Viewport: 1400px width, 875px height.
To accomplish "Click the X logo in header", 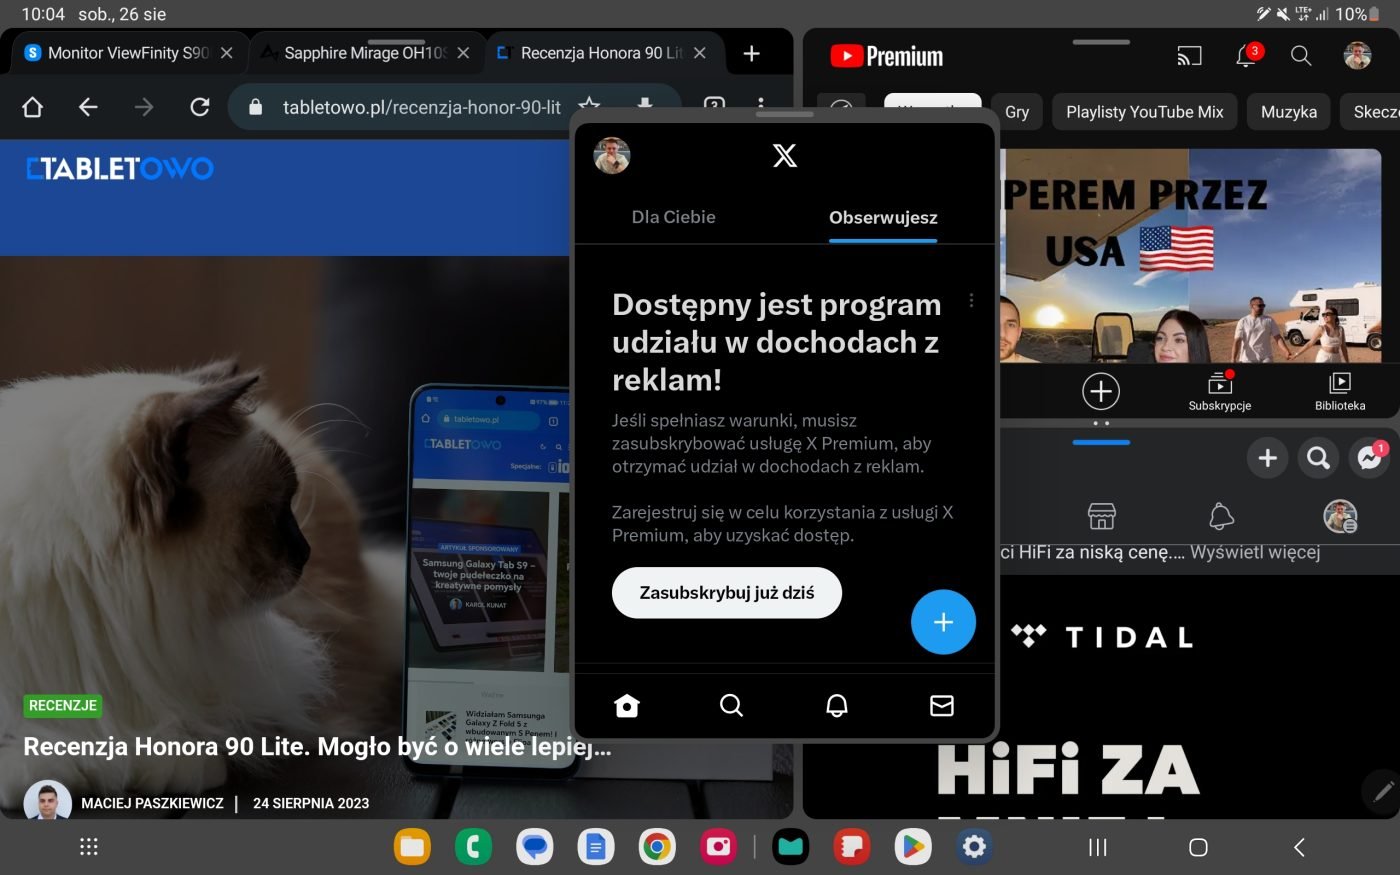I will pos(785,155).
